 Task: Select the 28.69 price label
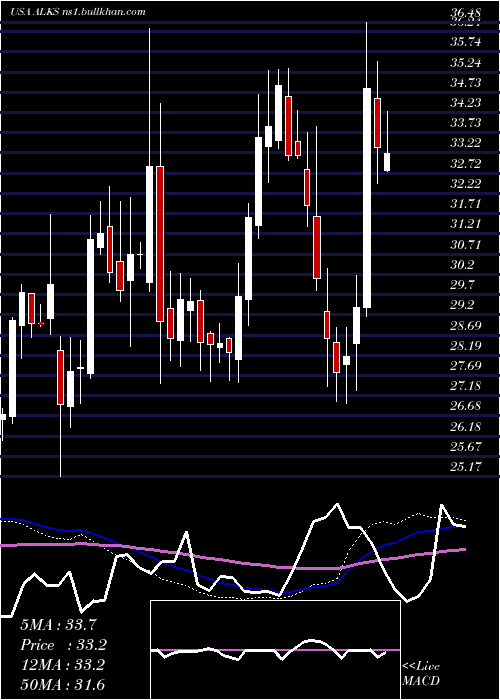(466, 325)
